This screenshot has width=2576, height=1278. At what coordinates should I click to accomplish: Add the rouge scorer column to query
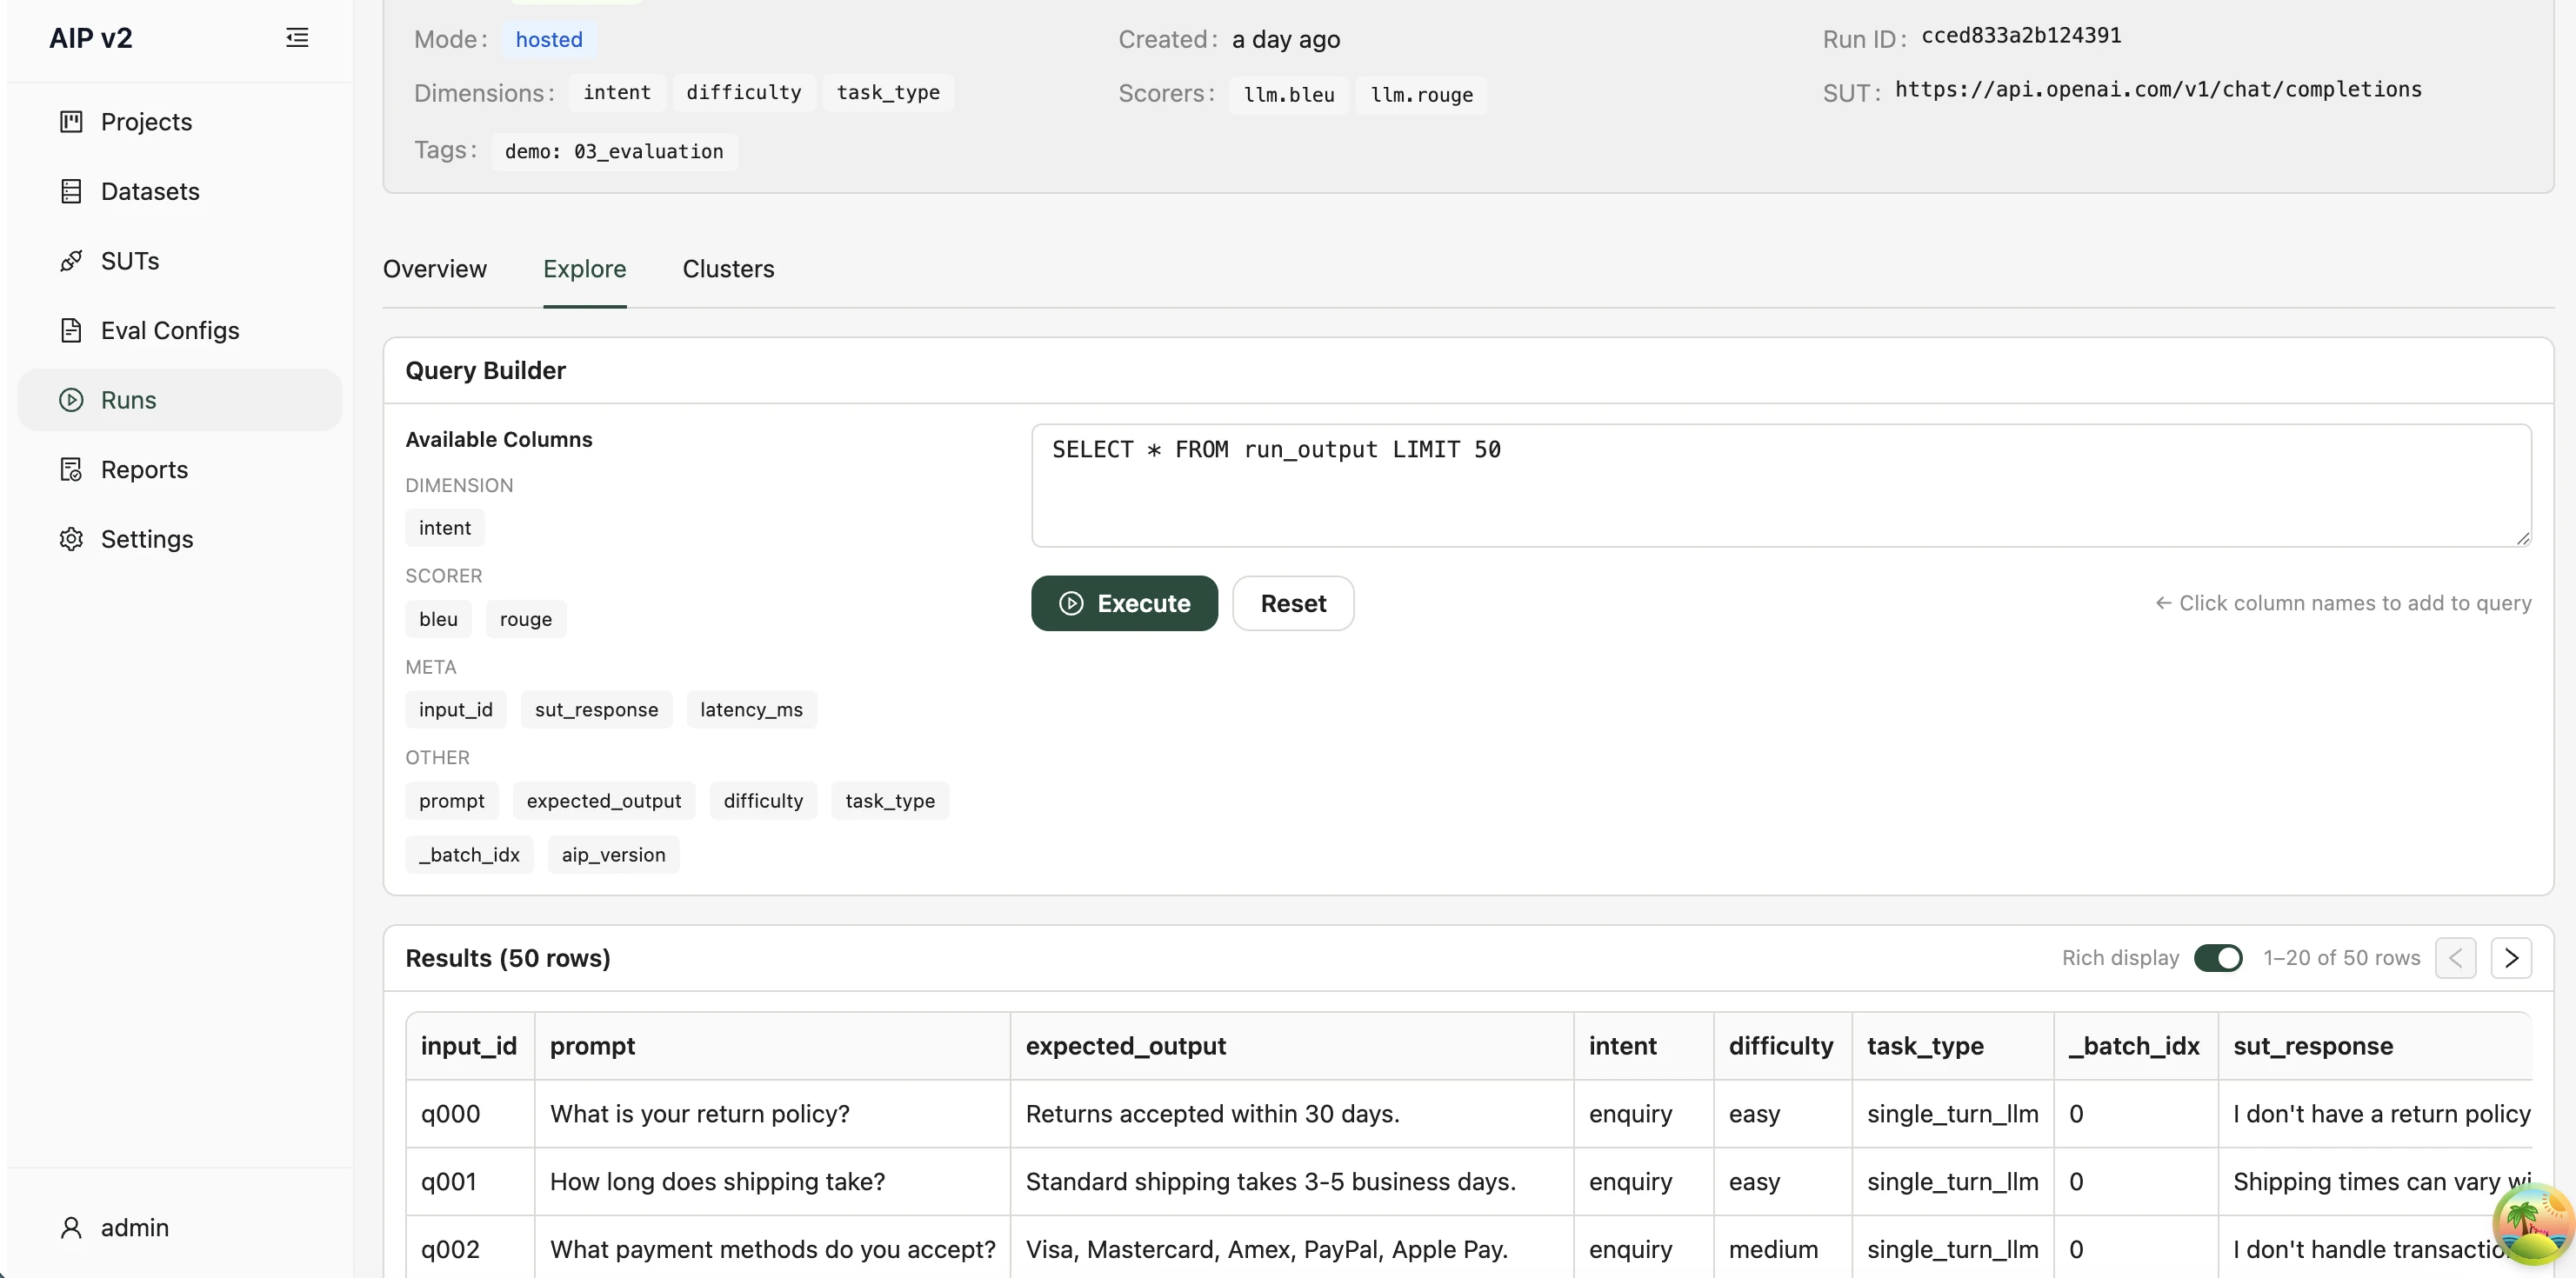[x=526, y=619]
